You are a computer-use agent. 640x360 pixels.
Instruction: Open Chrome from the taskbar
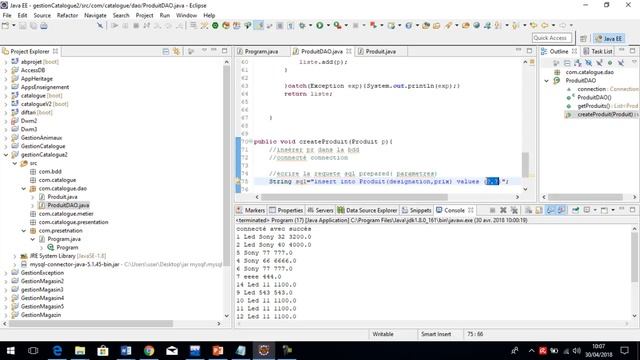tap(149, 351)
